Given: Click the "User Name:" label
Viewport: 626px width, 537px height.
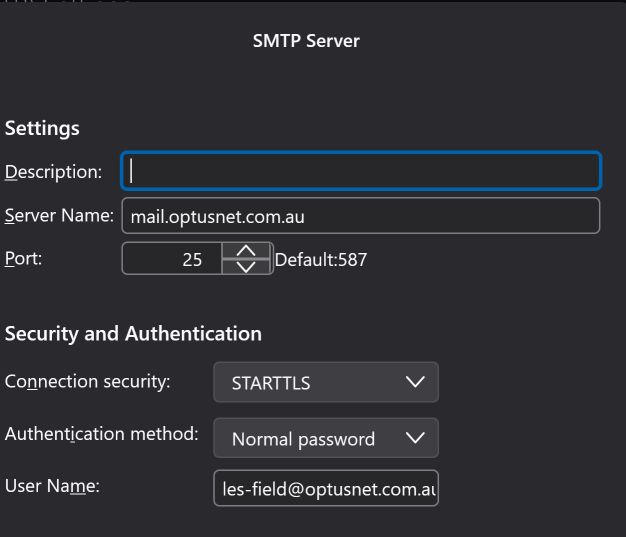Looking at the screenshot, I should click(x=52, y=486).
